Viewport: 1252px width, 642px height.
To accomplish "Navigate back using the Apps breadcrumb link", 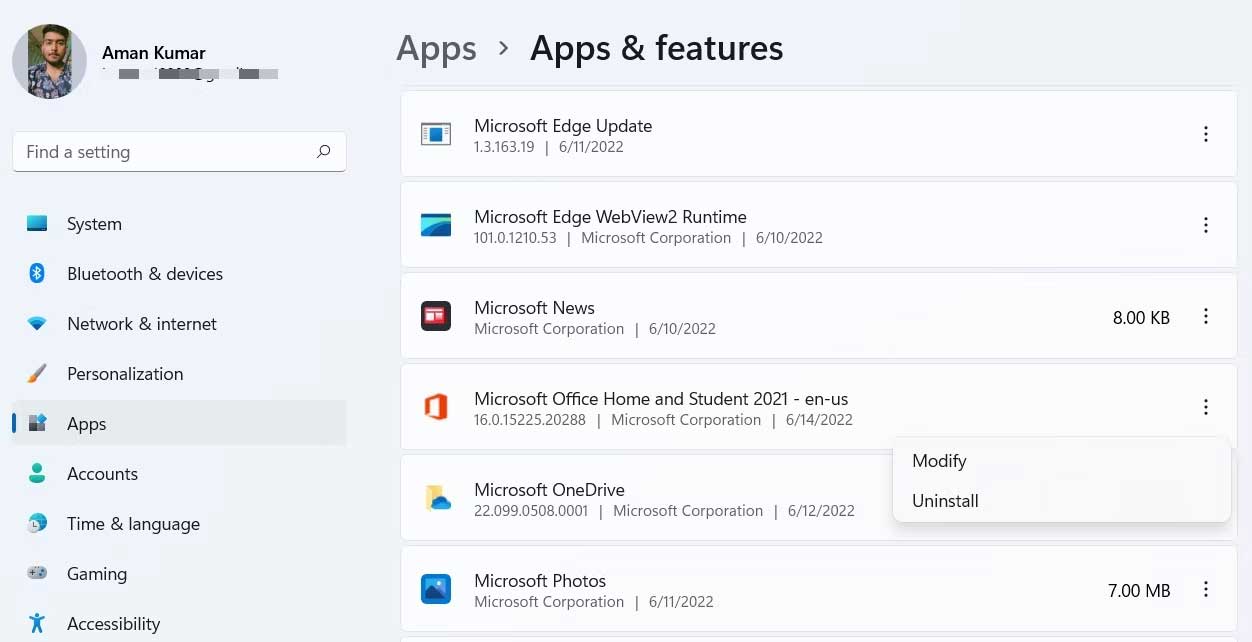I will 436,47.
